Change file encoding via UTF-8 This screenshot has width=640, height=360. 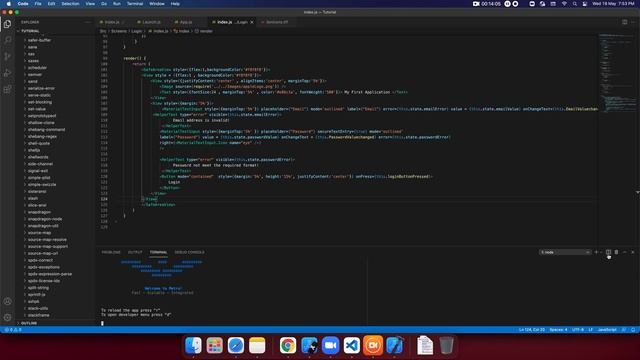pos(578,330)
